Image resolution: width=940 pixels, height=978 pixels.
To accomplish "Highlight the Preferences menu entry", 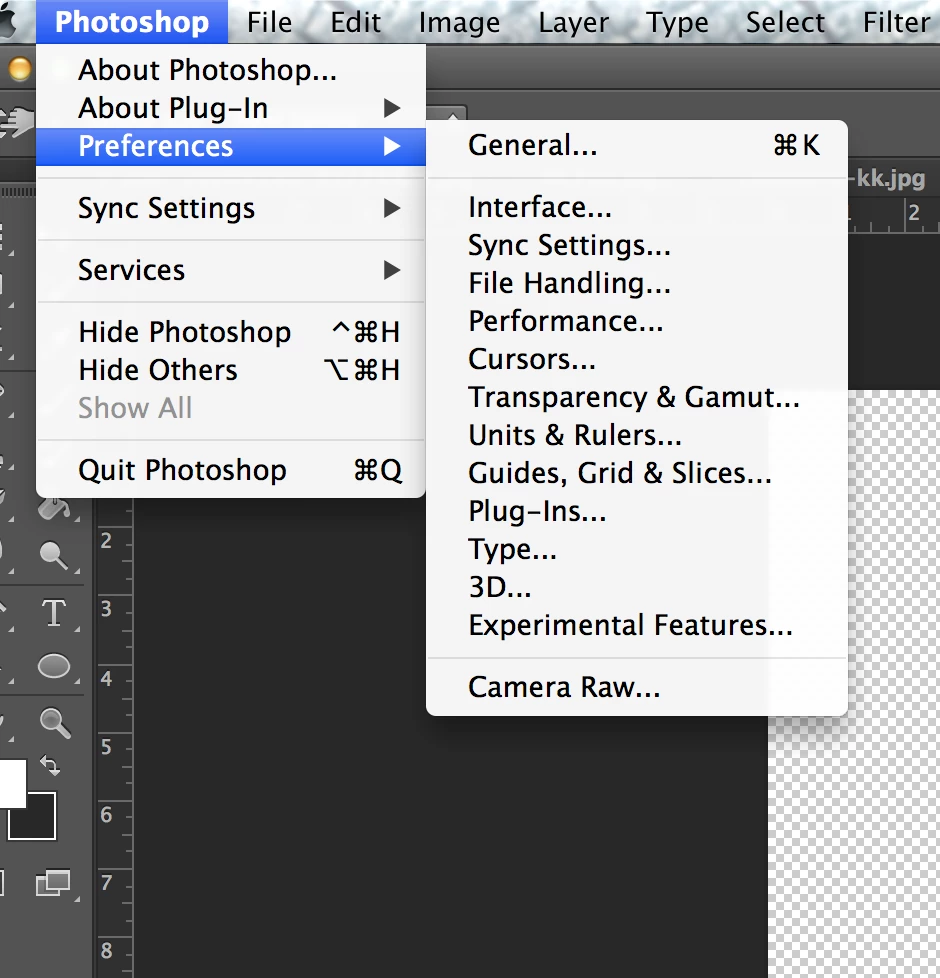I will tap(231, 146).
